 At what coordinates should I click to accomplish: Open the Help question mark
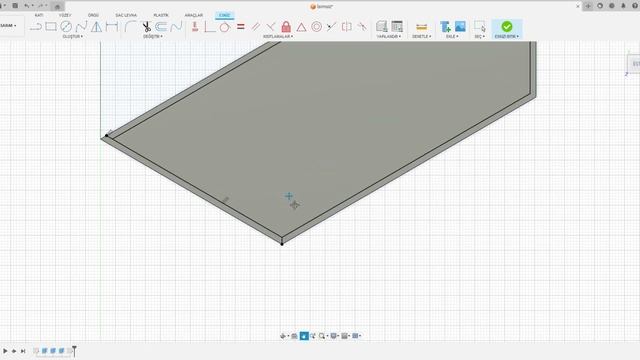[x=635, y=6]
